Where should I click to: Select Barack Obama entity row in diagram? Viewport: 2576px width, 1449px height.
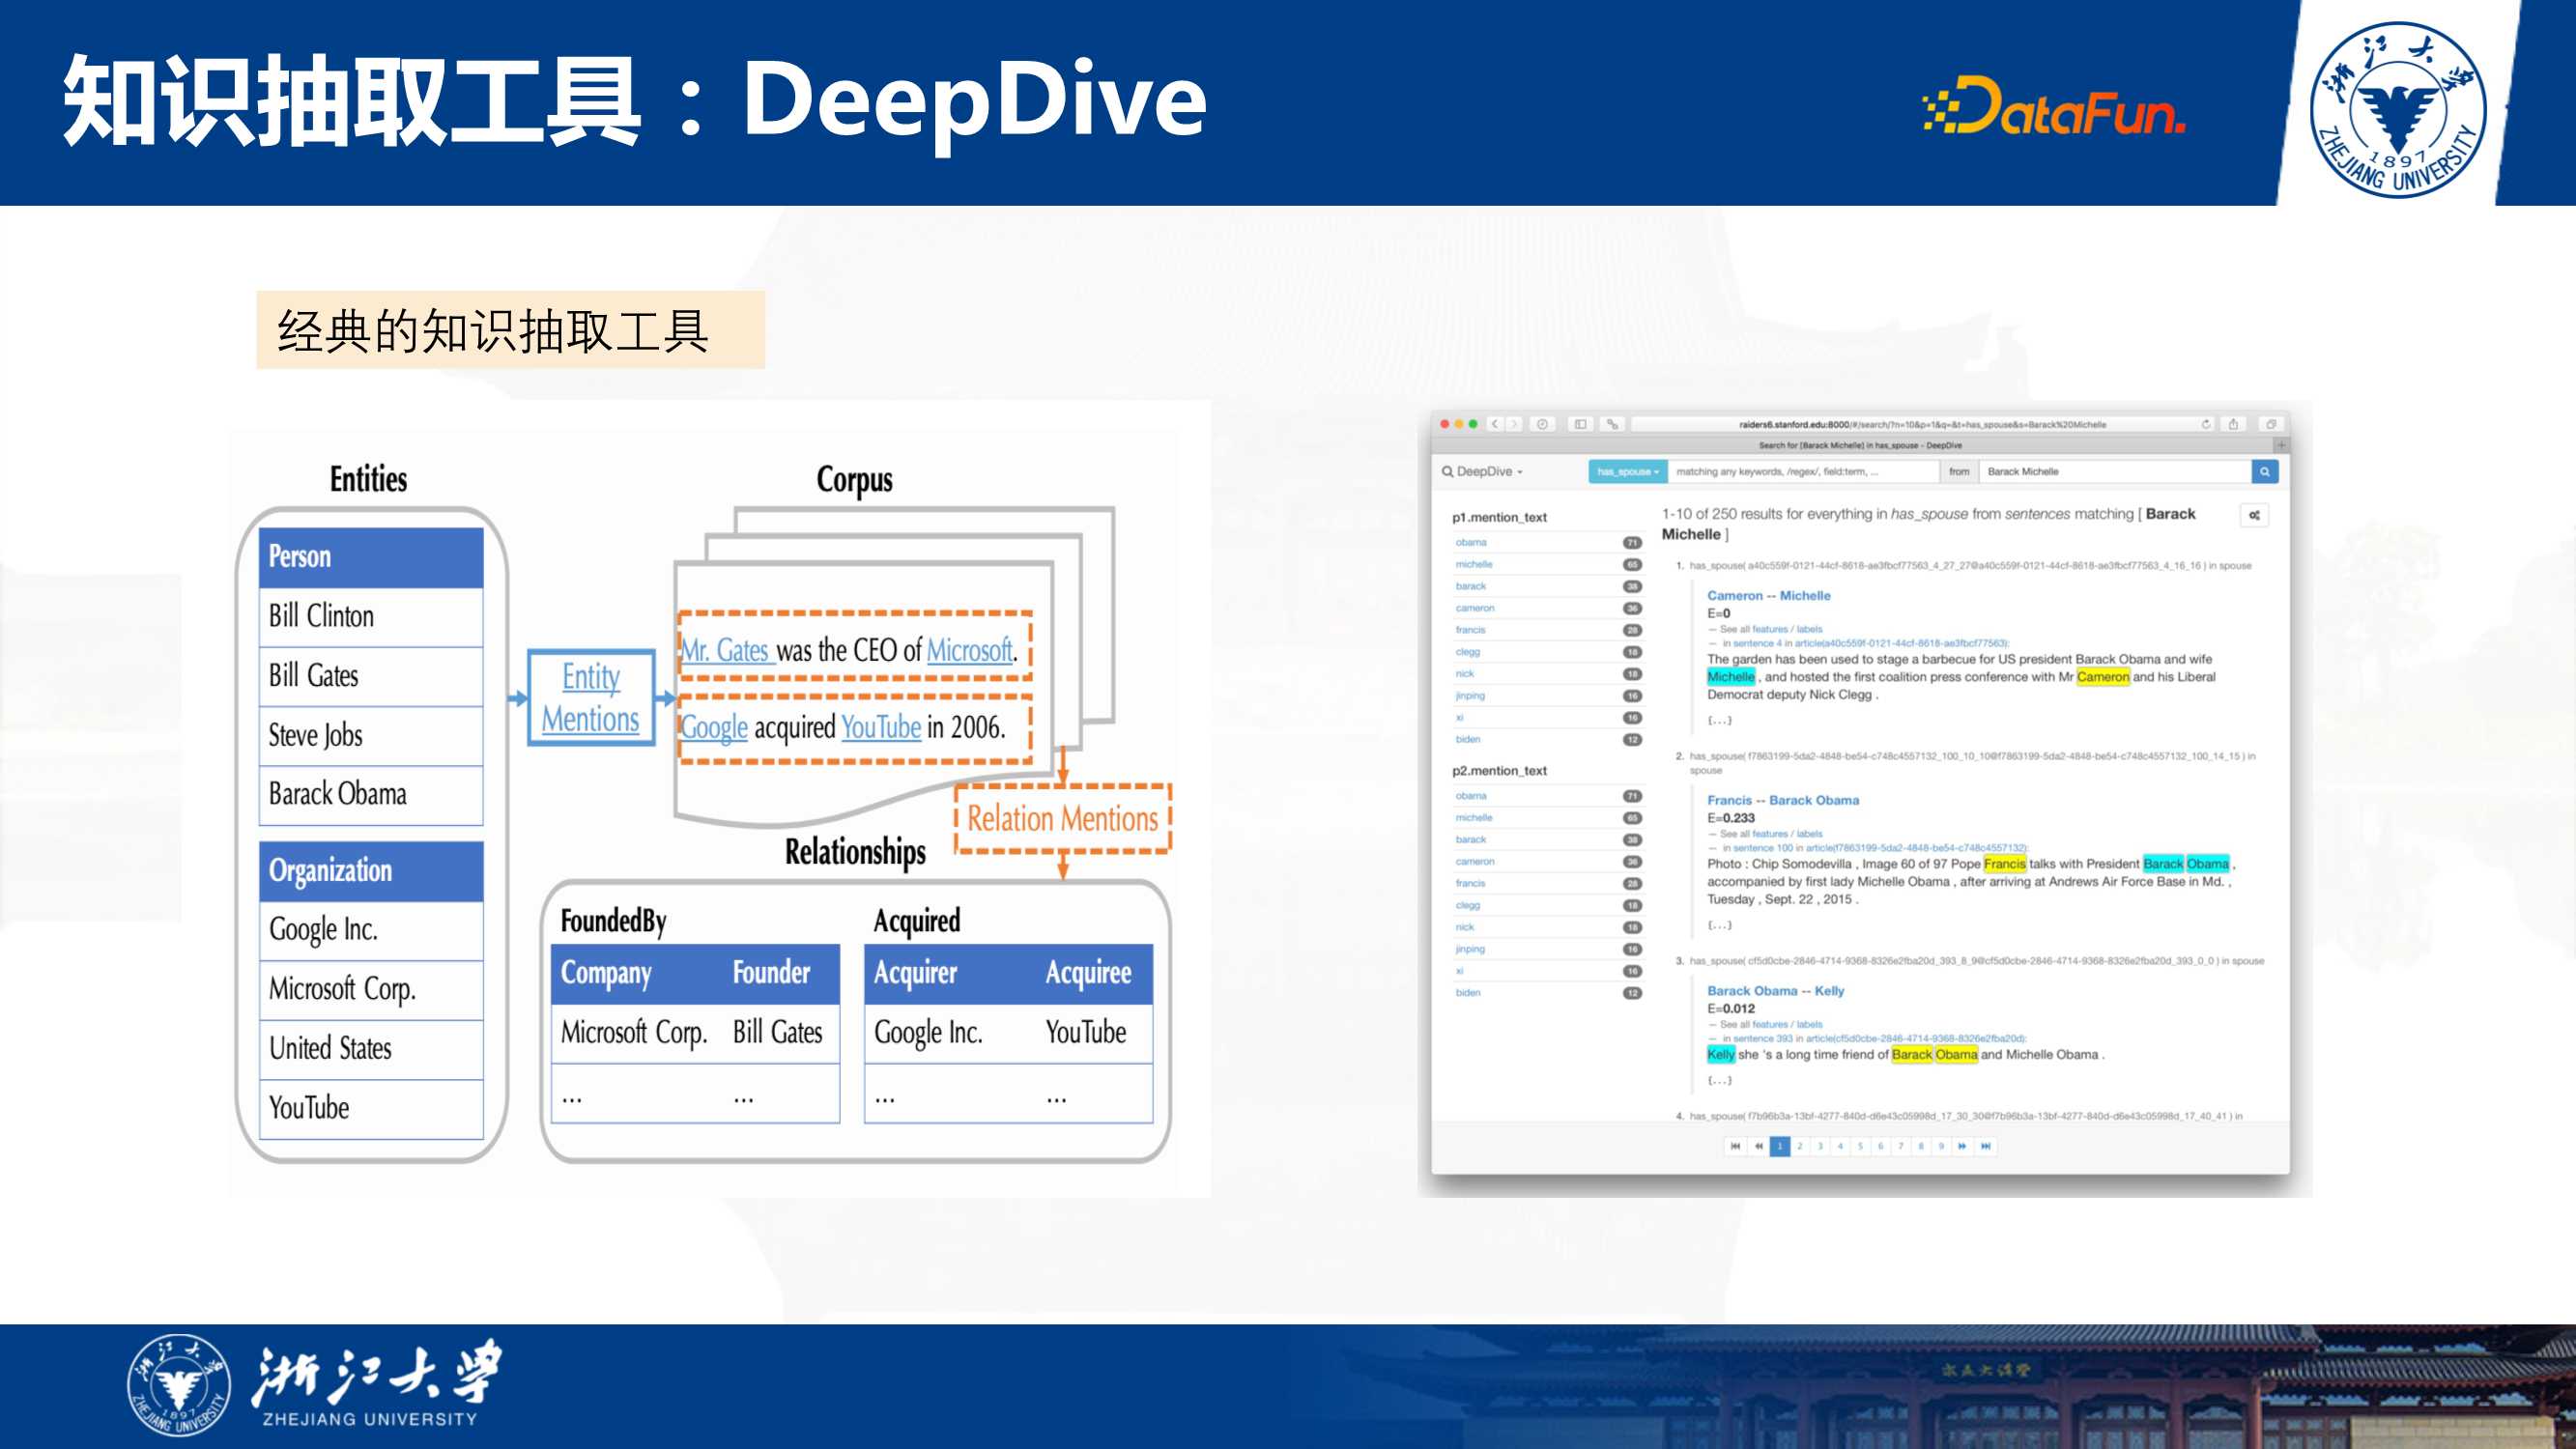(x=371, y=794)
